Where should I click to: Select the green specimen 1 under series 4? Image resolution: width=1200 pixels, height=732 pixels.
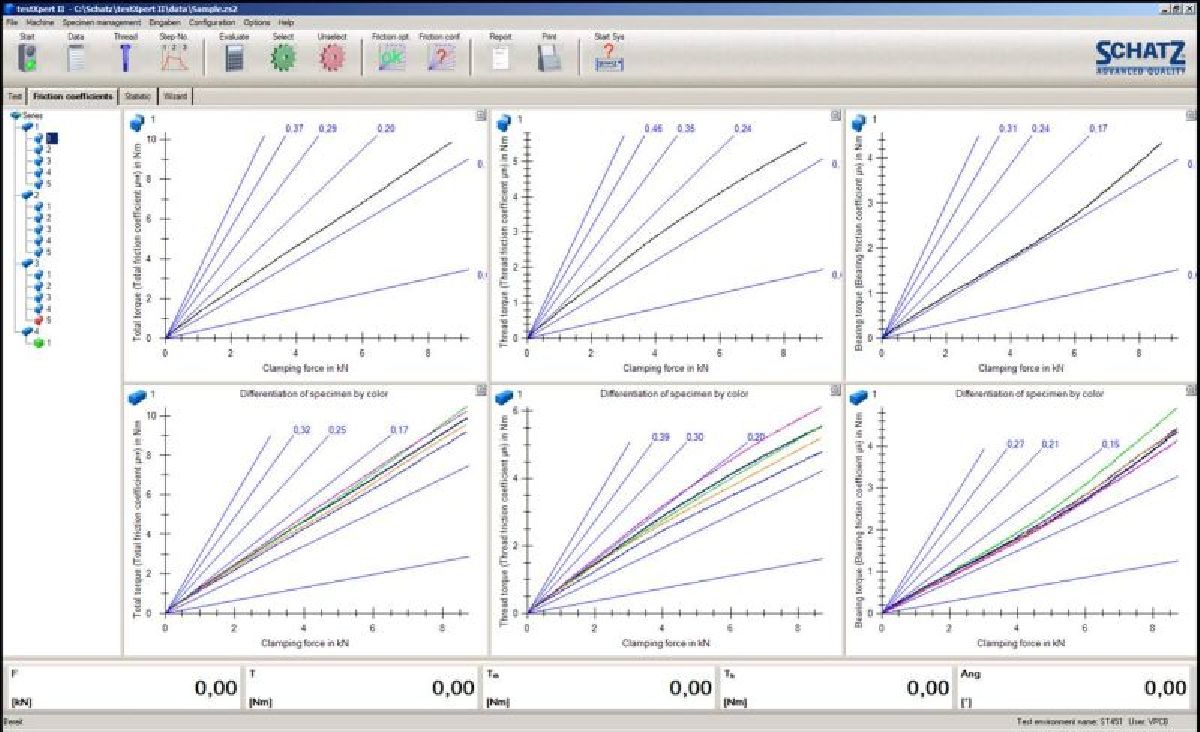42,342
